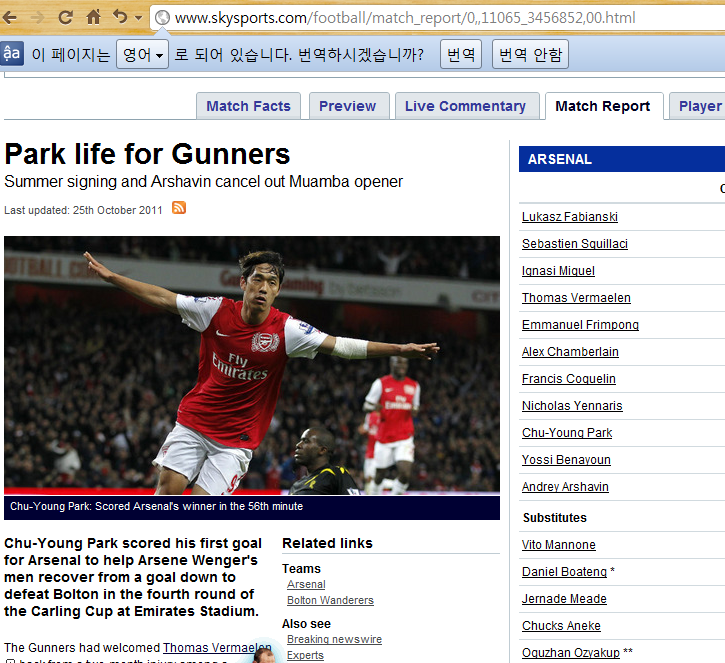Screen dimensions: 725x663
Task: Click the translate bar language icon
Action: 12,54
